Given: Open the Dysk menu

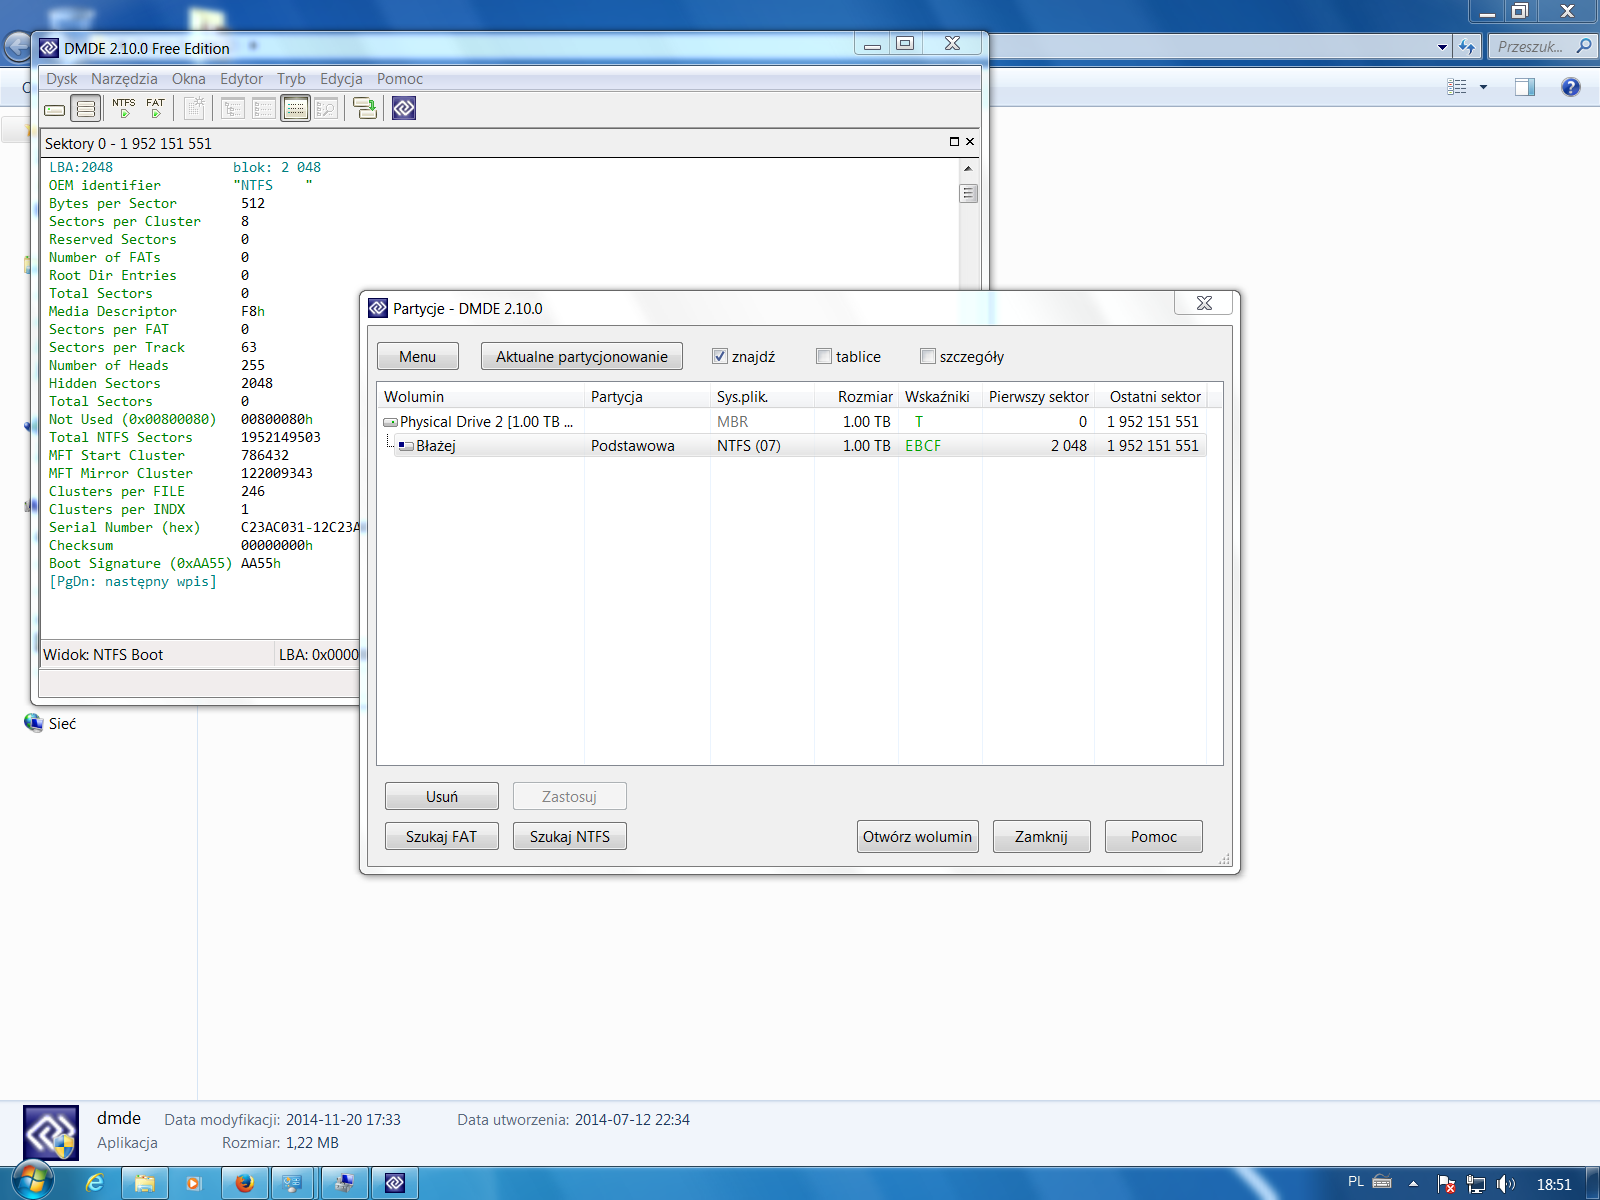Looking at the screenshot, I should point(62,79).
